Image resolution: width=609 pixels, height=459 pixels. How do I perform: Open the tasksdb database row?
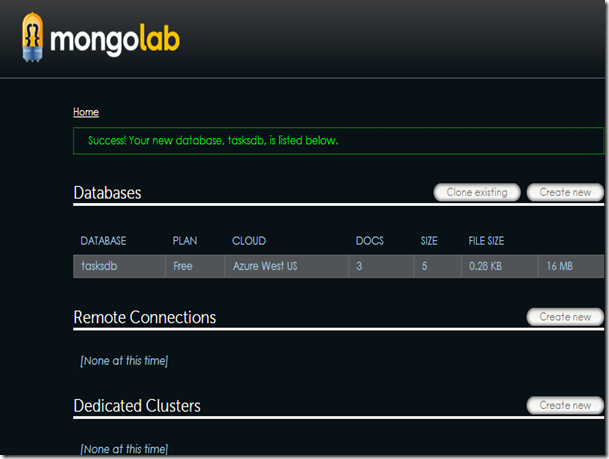[338, 266]
